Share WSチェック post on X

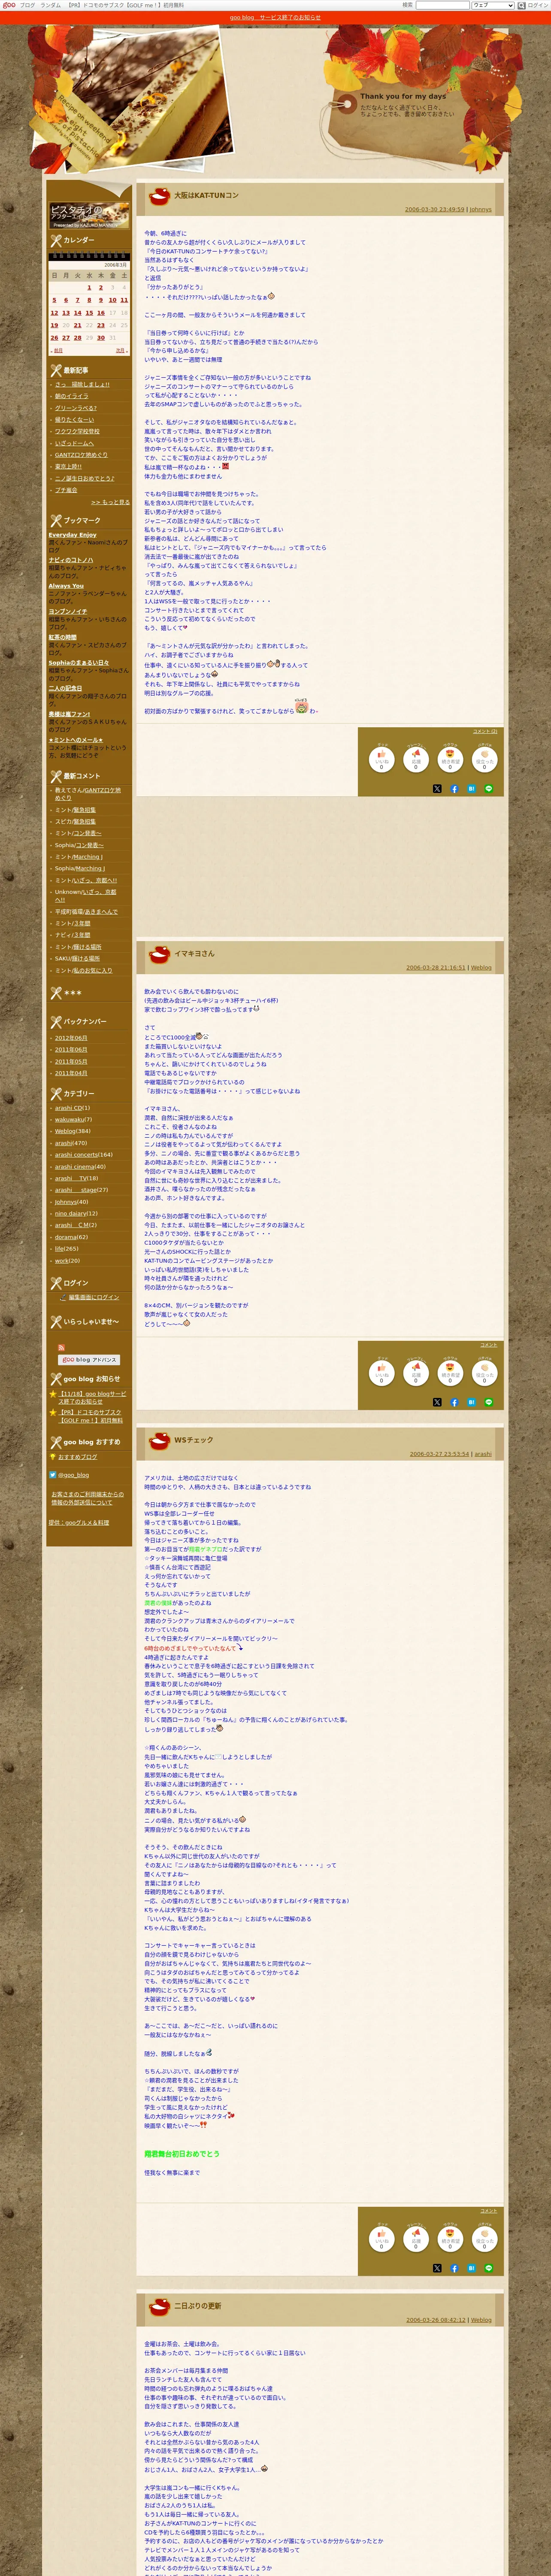[x=437, y=2269]
